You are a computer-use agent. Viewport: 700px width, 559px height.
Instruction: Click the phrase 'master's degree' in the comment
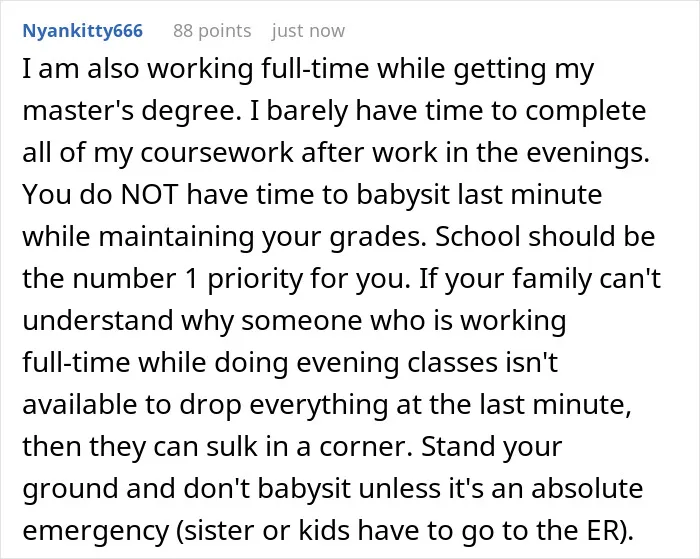tap(129, 111)
